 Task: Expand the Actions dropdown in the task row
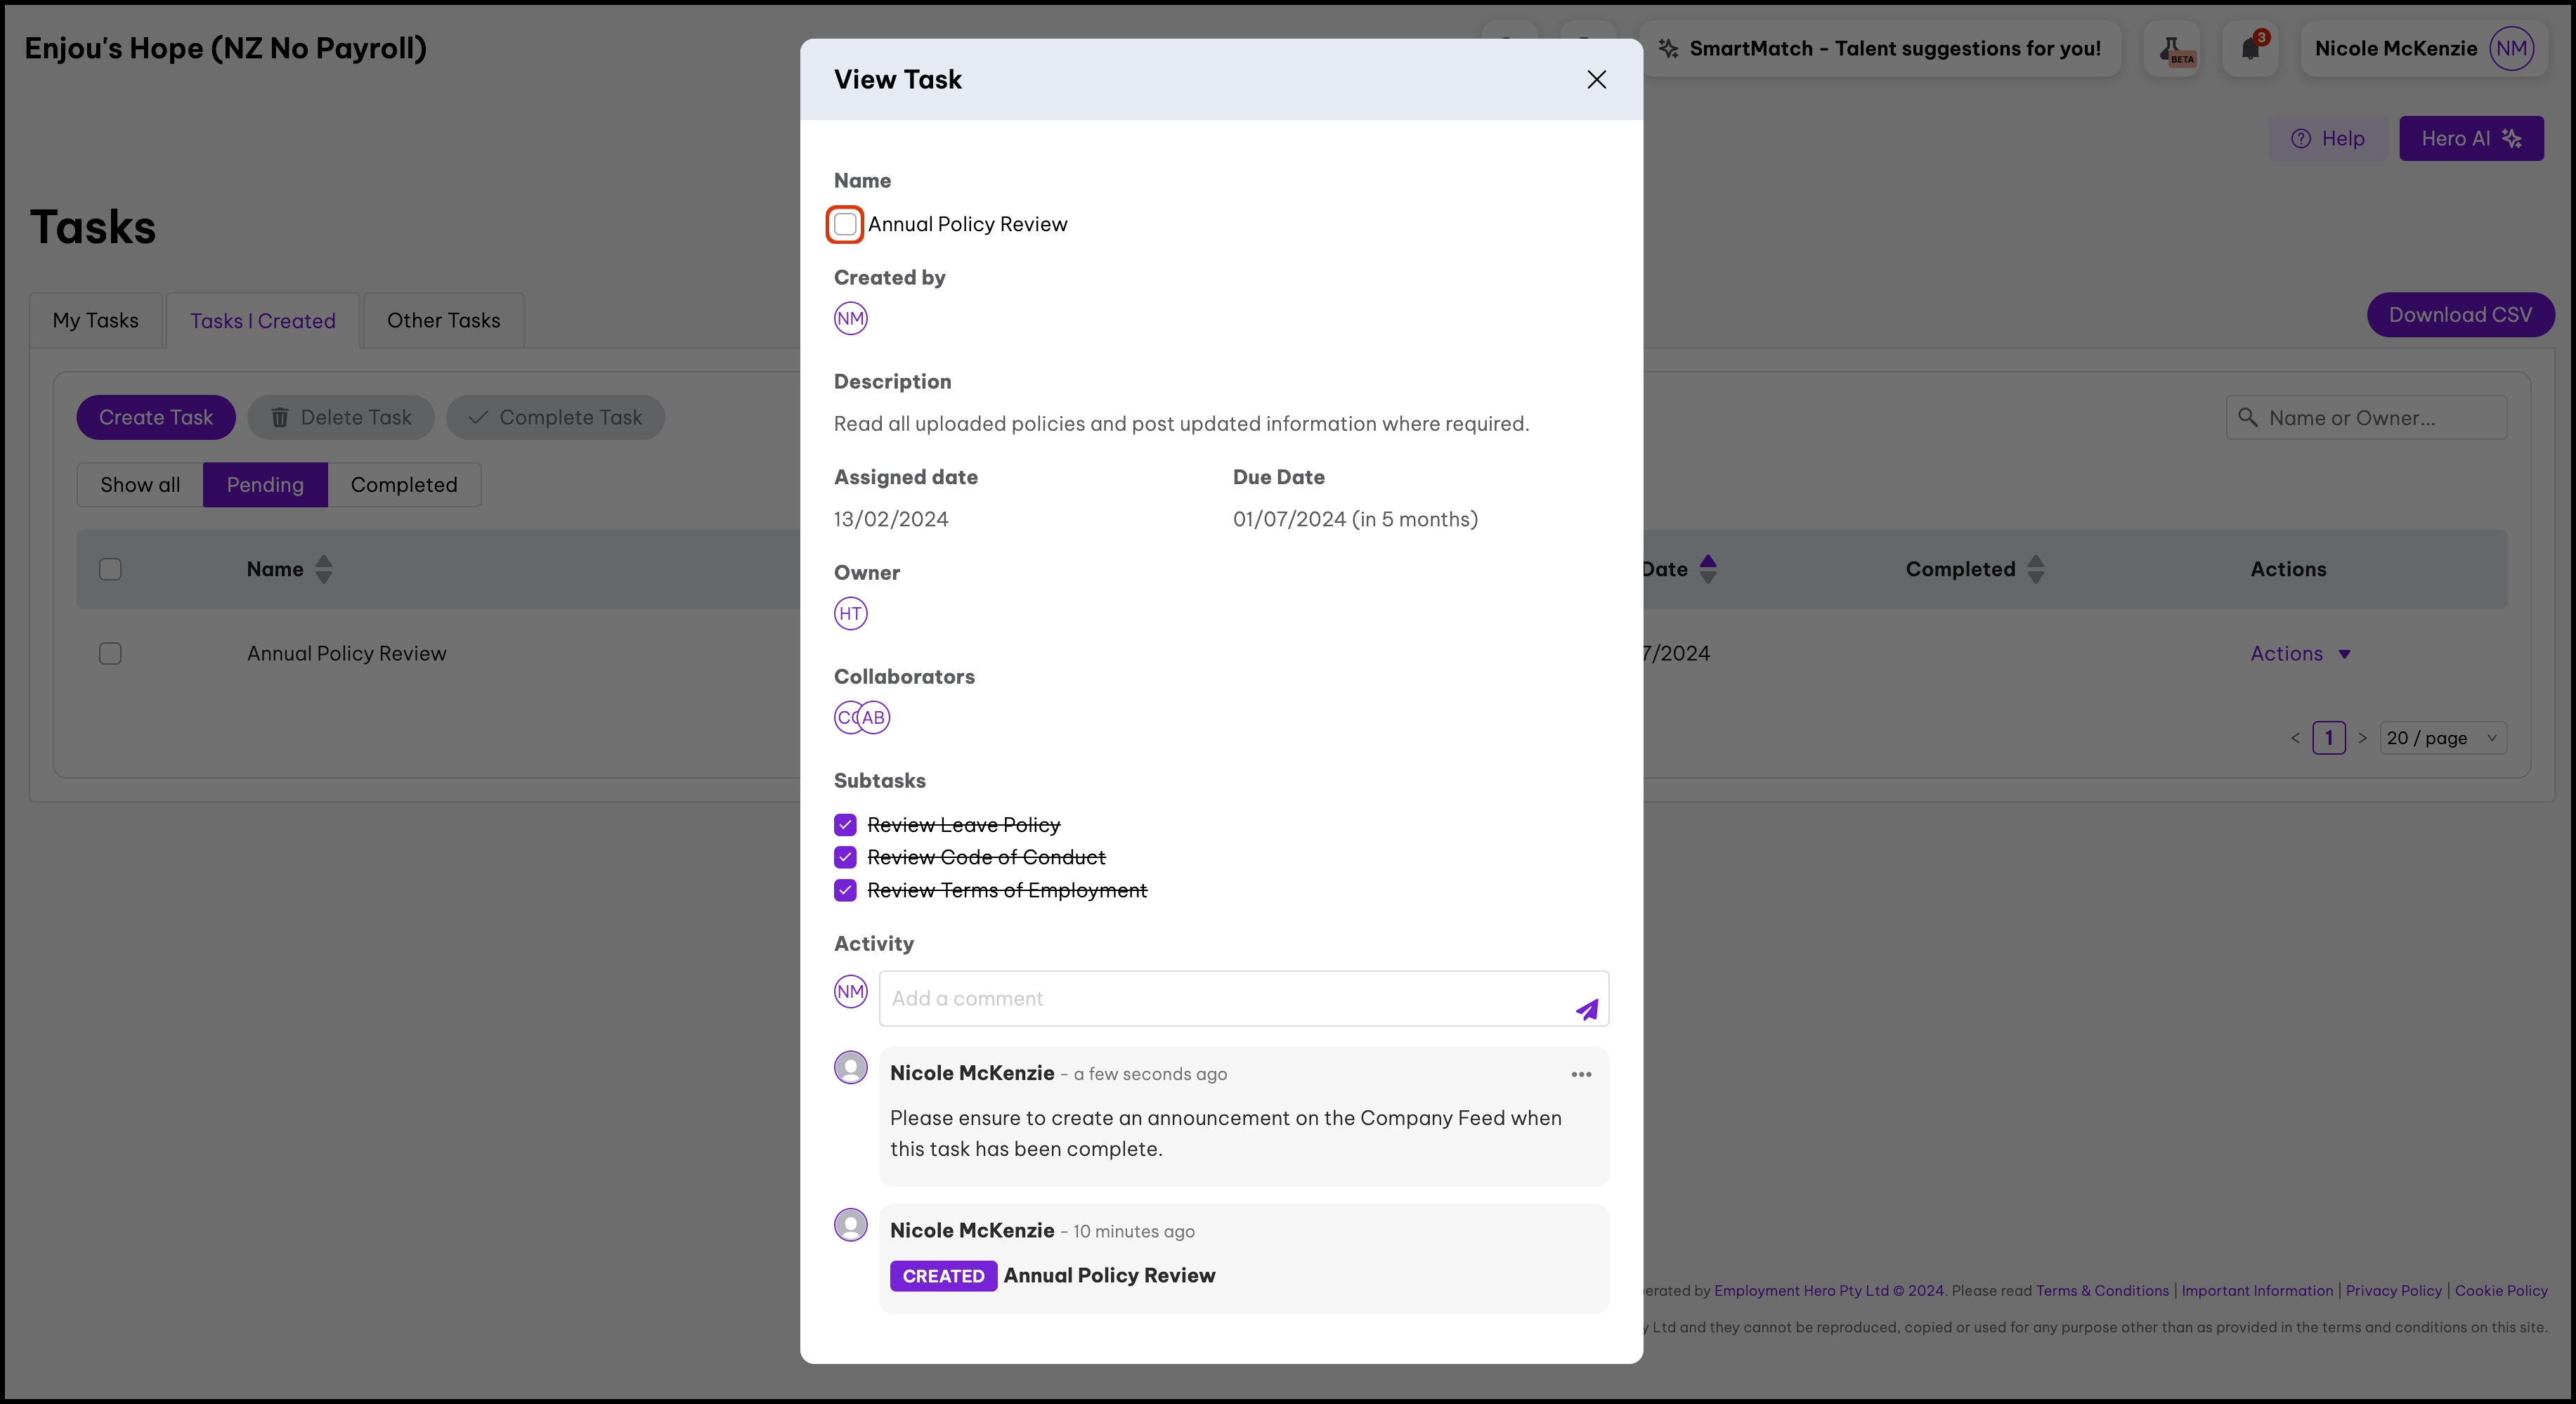pyautogui.click(x=2300, y=654)
